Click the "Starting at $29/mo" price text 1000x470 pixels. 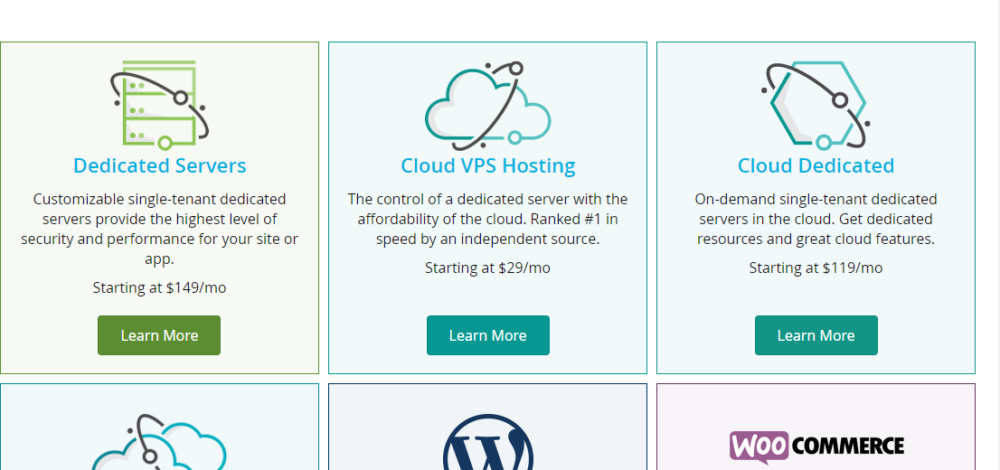point(487,267)
